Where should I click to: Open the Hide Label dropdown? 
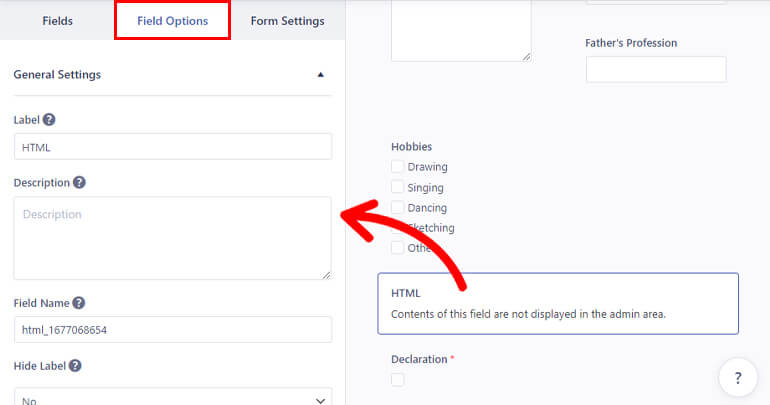[172, 397]
